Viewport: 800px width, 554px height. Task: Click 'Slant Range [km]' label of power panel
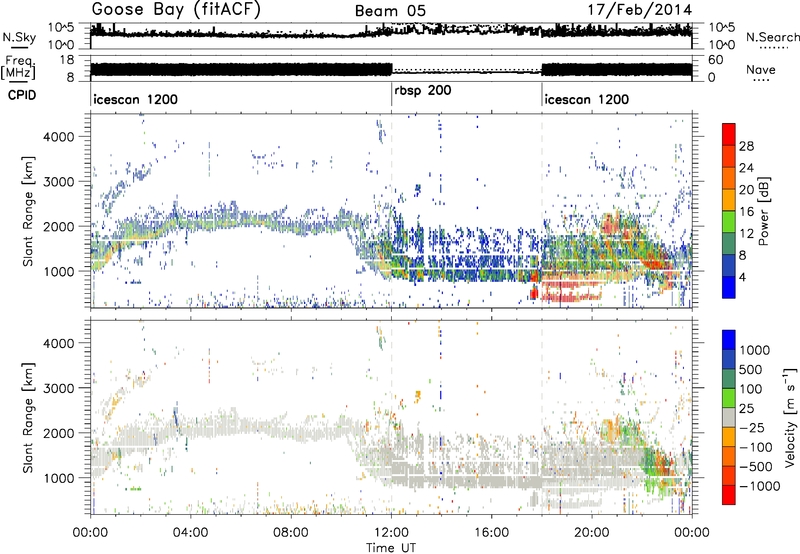point(28,211)
